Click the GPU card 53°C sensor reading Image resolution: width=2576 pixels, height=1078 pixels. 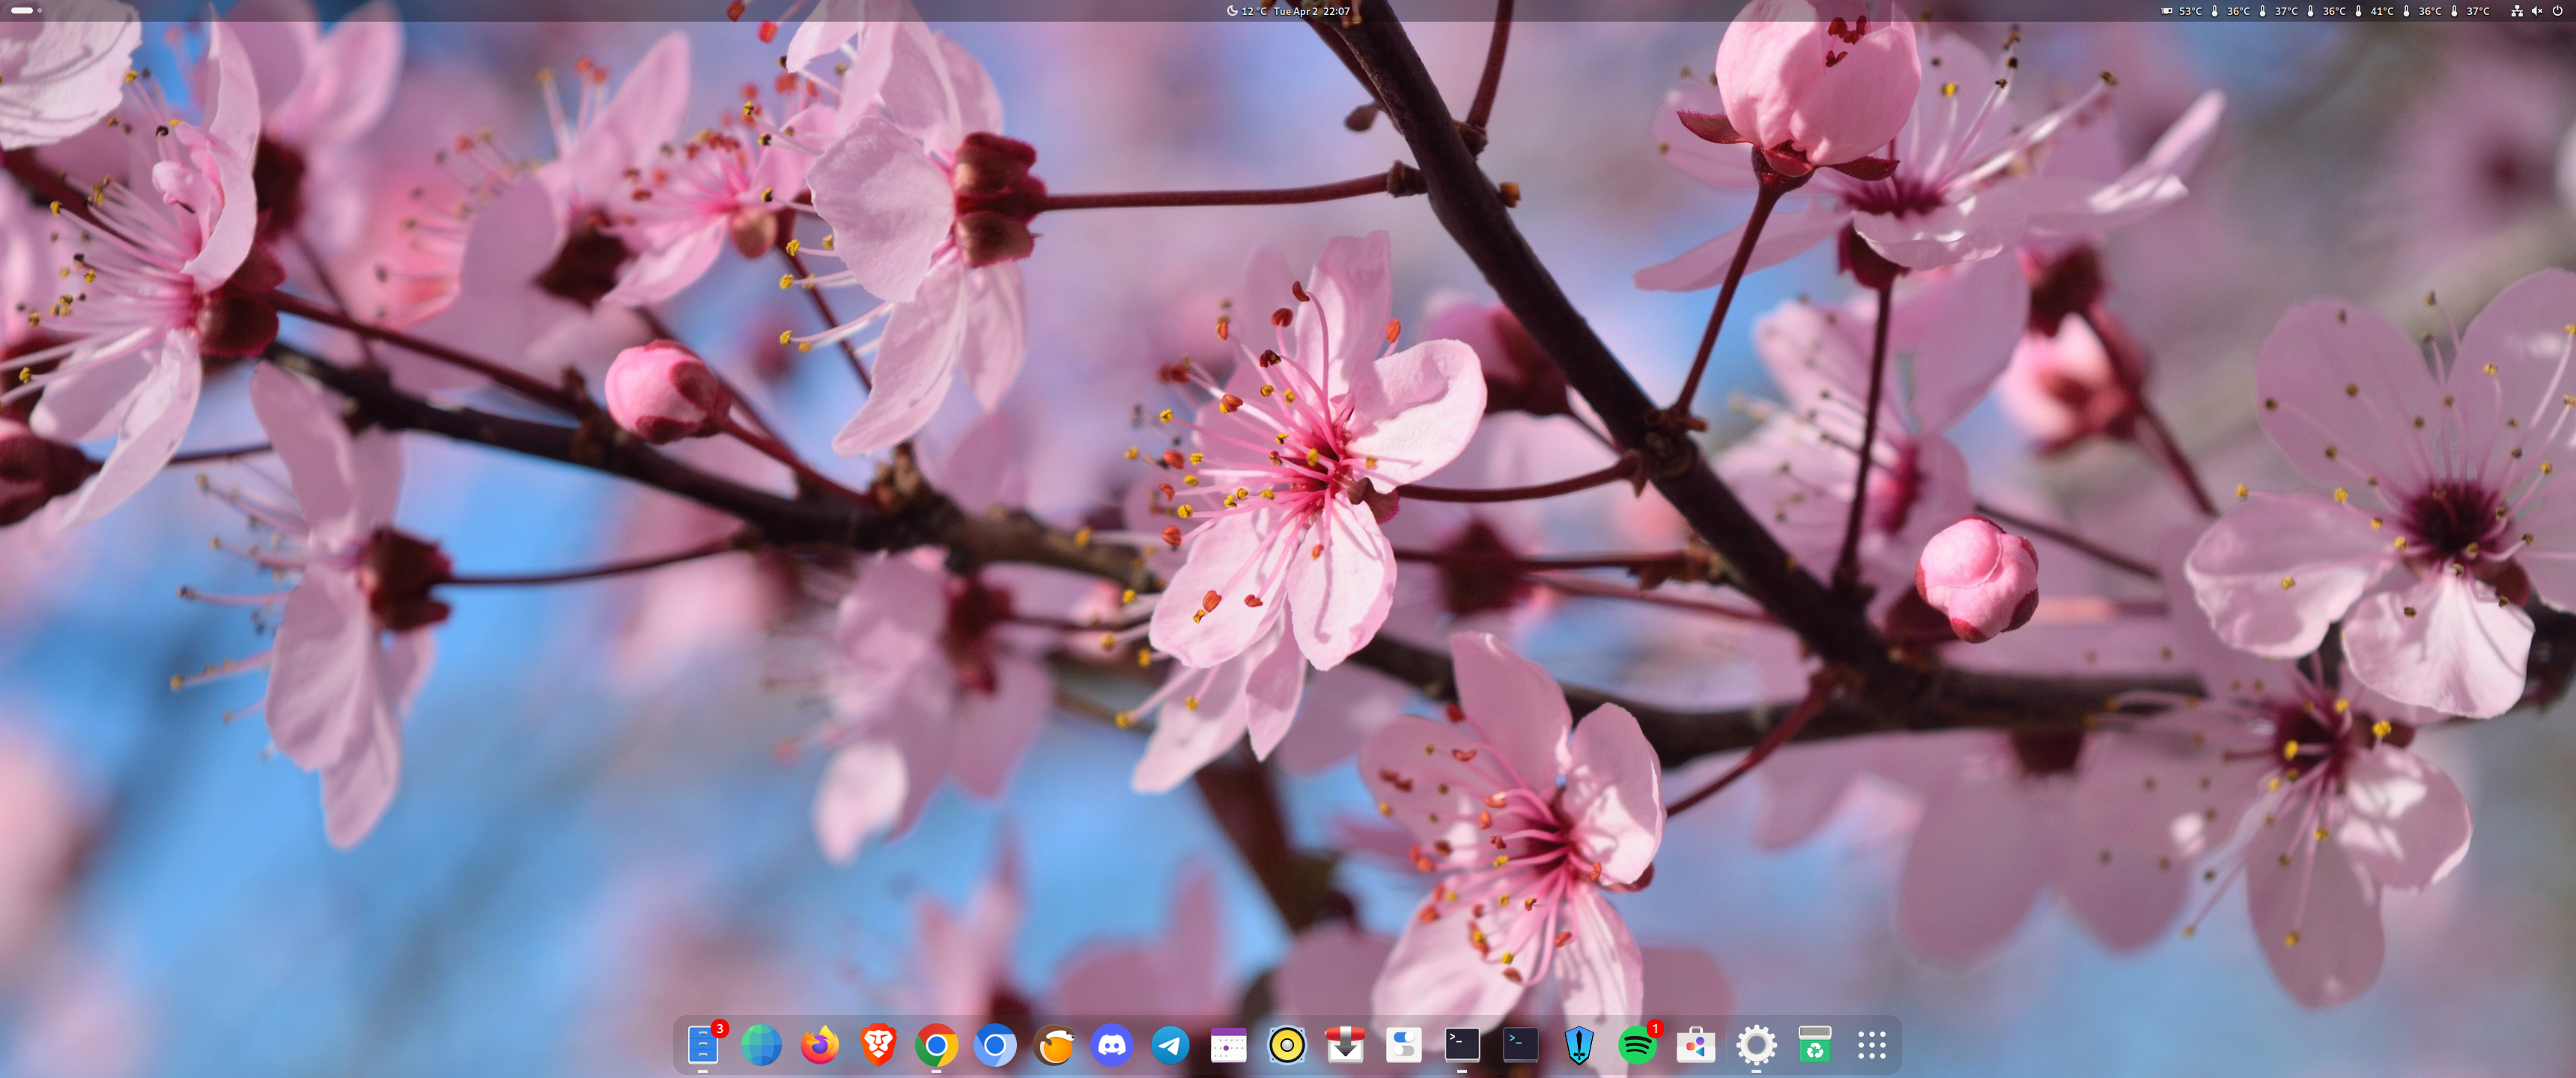tap(2181, 11)
